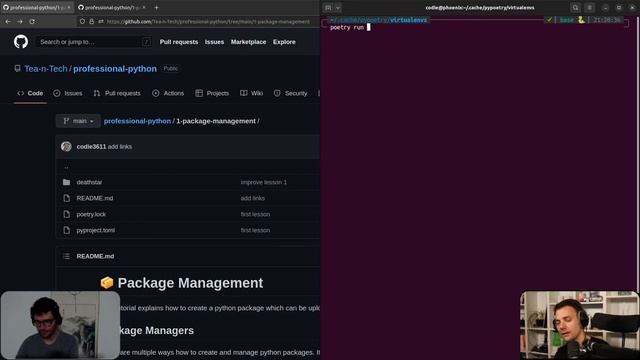Click the poetry.lock file icon
Image resolution: width=640 pixels, height=360 pixels.
[x=67, y=214]
